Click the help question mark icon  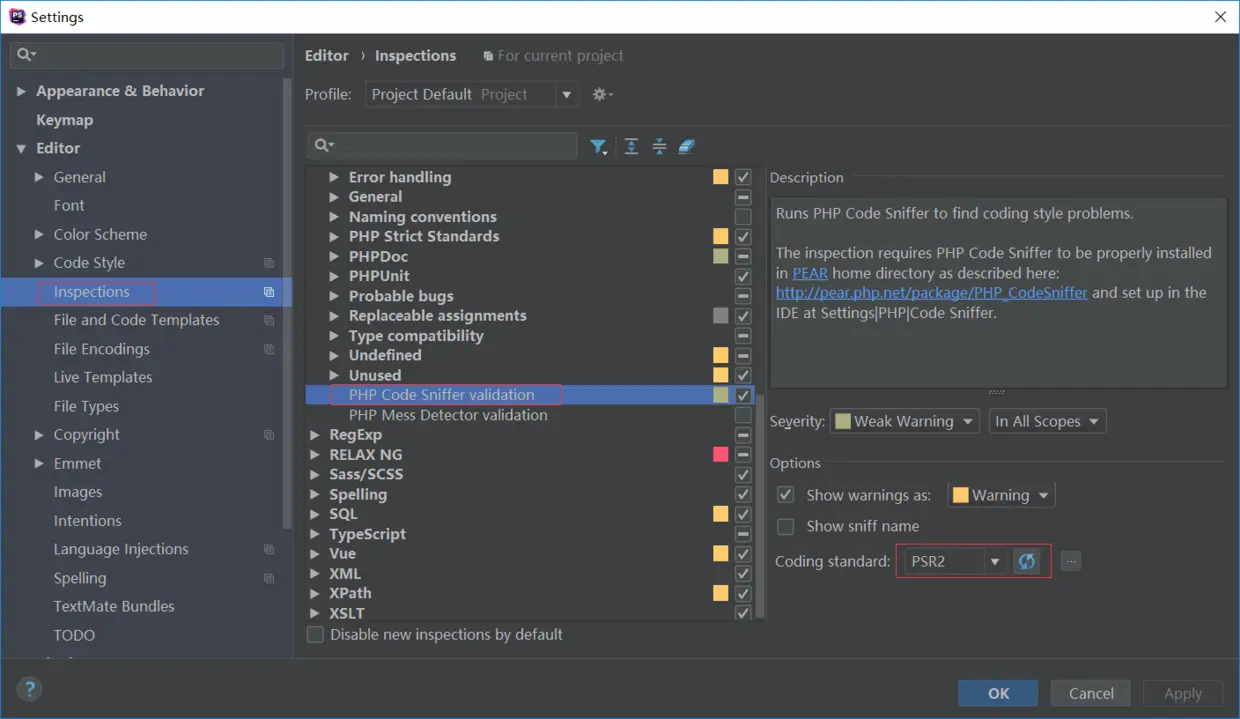click(29, 689)
